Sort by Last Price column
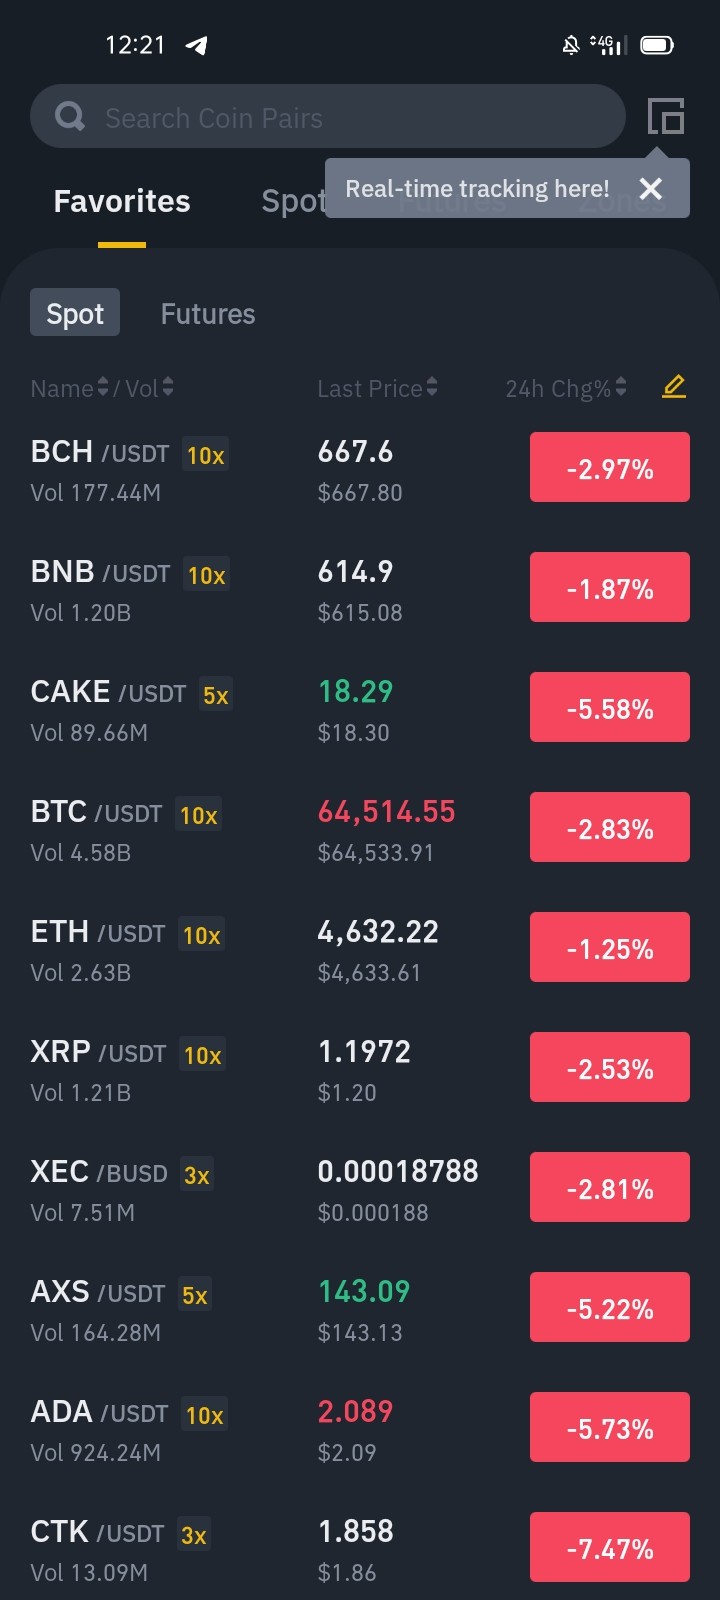 coord(377,388)
